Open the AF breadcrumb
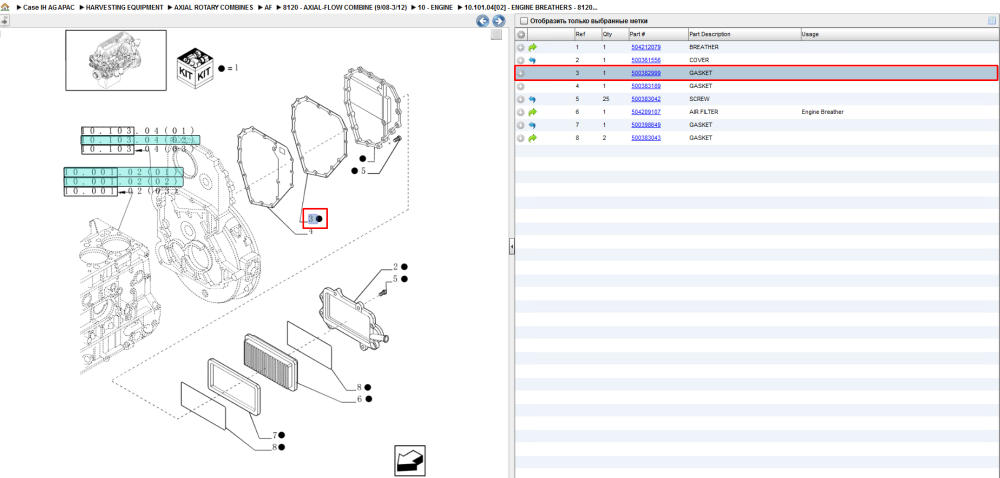The image size is (1000, 478). (x=268, y=7)
